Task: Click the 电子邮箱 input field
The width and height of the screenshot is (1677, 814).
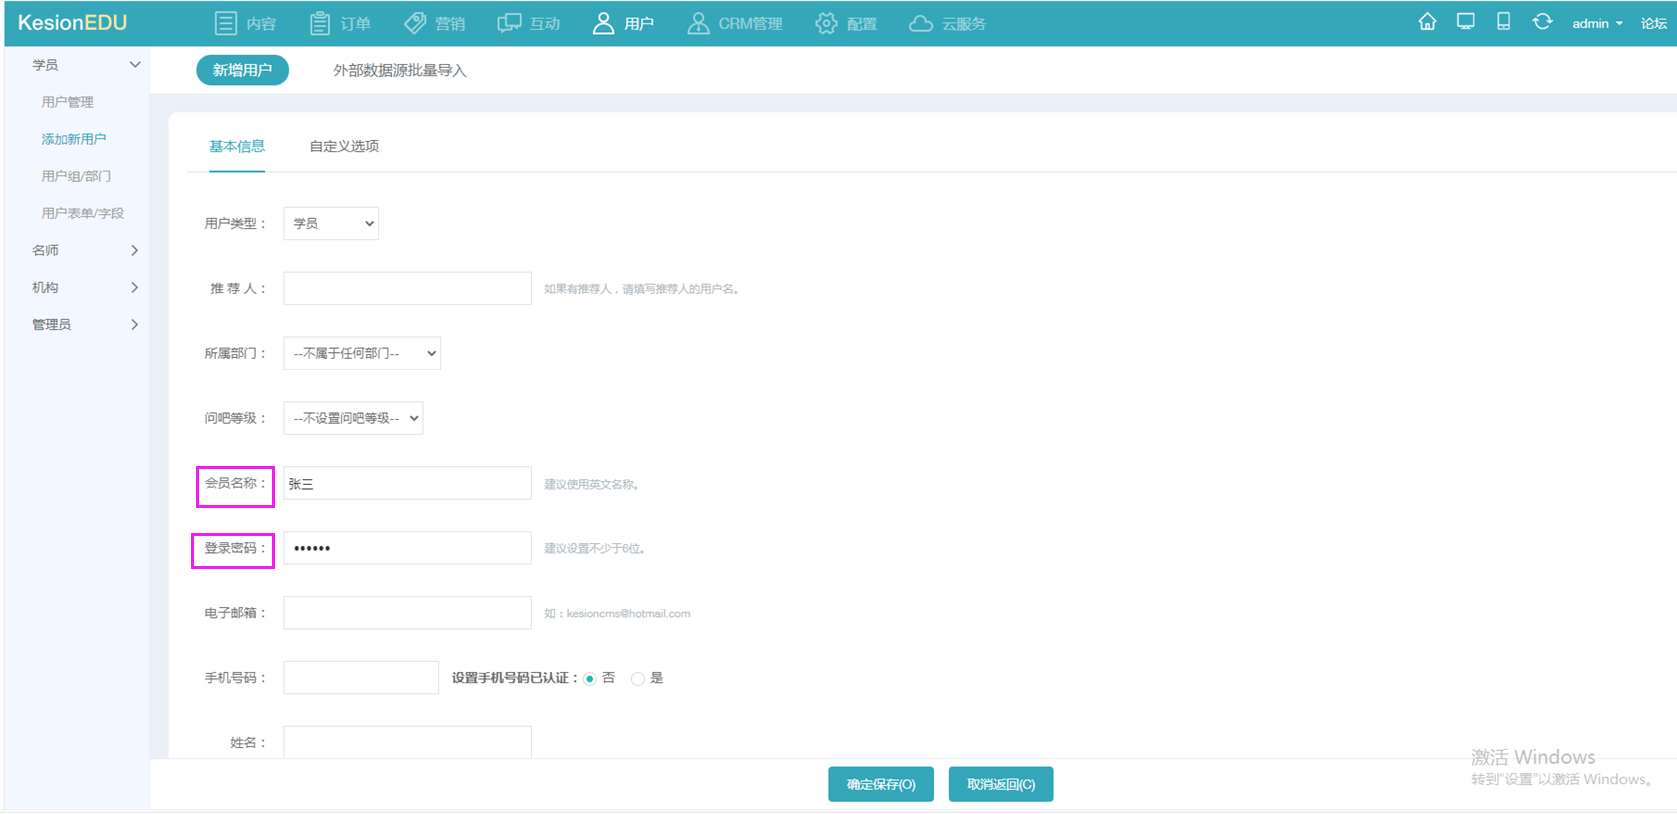Action: pyautogui.click(x=407, y=613)
